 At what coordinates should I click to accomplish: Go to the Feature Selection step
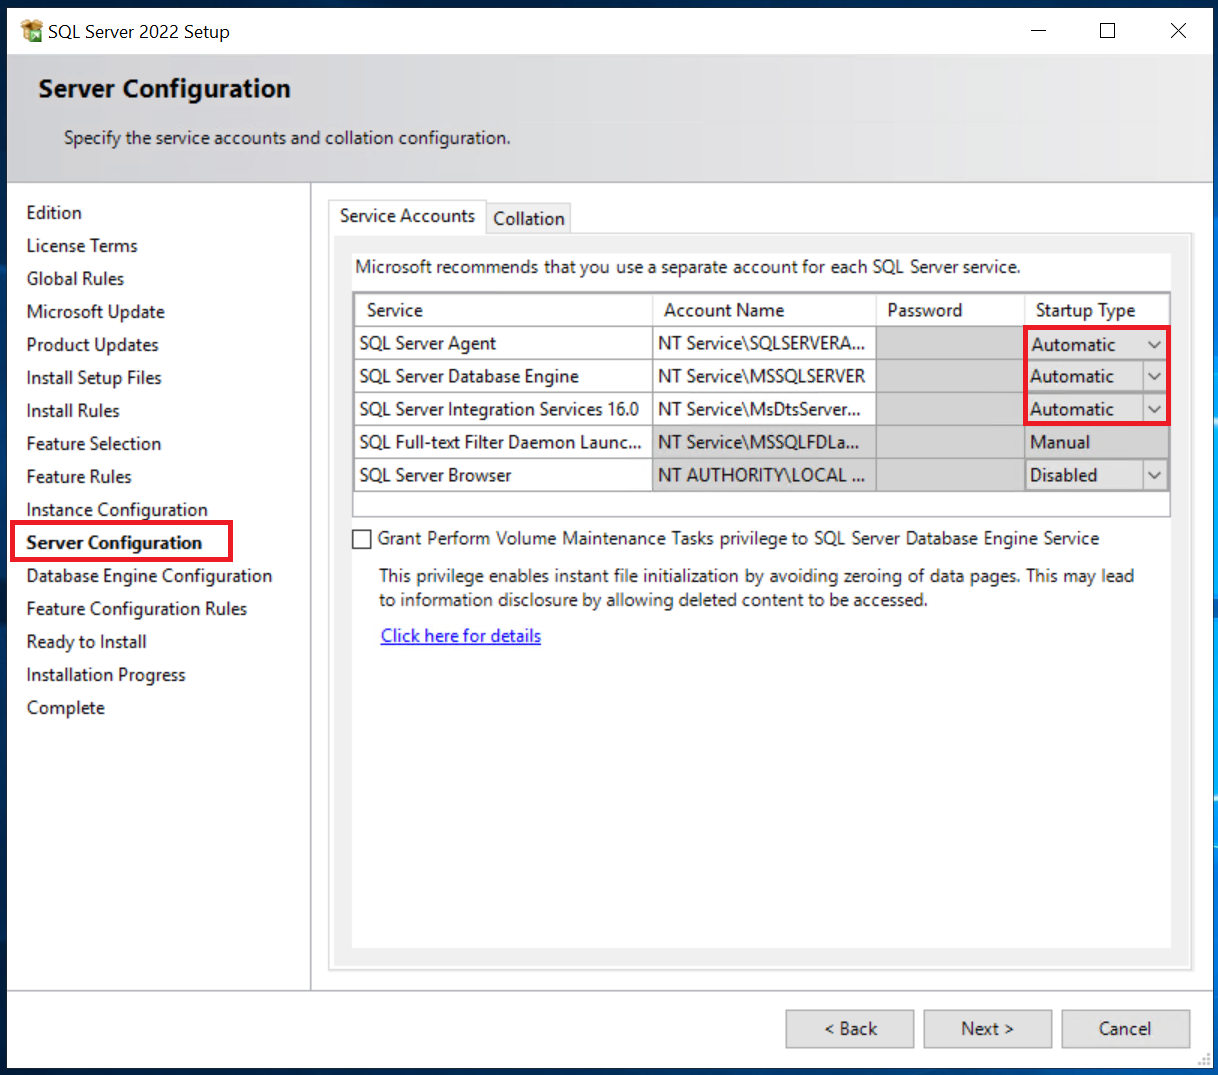click(x=93, y=444)
